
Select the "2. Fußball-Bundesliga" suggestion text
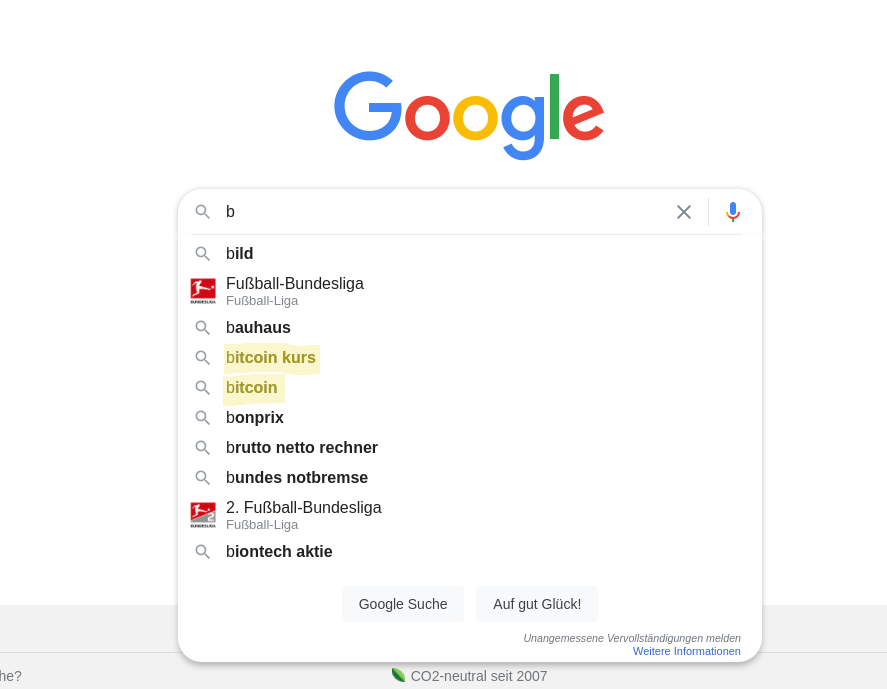(x=304, y=507)
